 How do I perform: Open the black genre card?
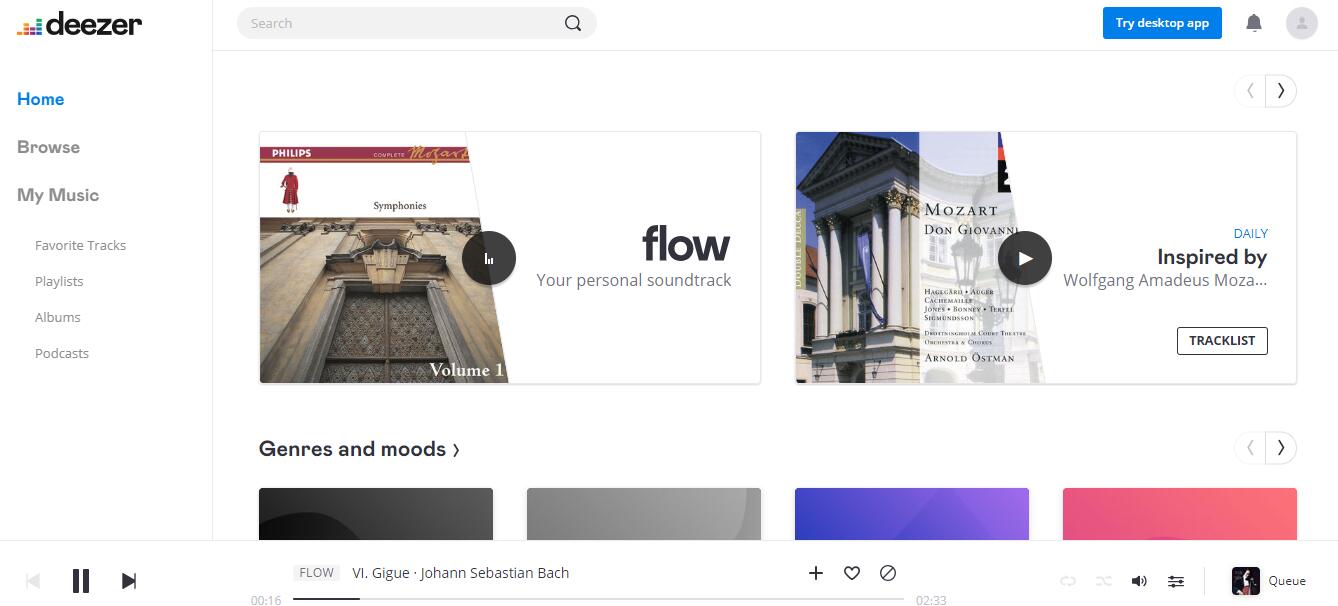(x=376, y=514)
